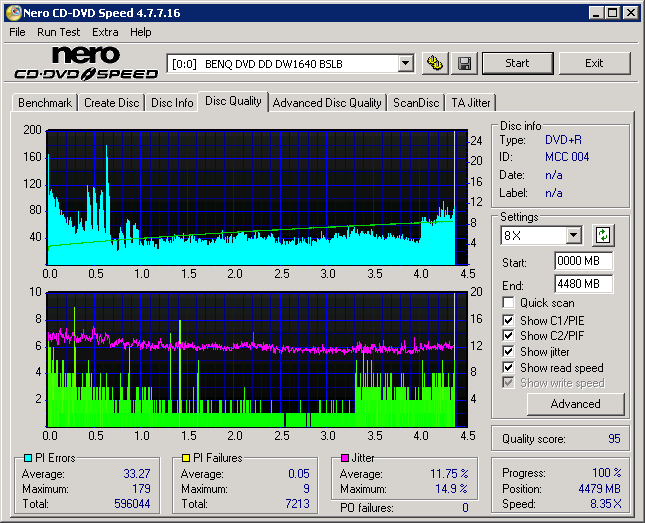Click the End position MB field
This screenshot has width=645, height=523.
pyautogui.click(x=583, y=284)
